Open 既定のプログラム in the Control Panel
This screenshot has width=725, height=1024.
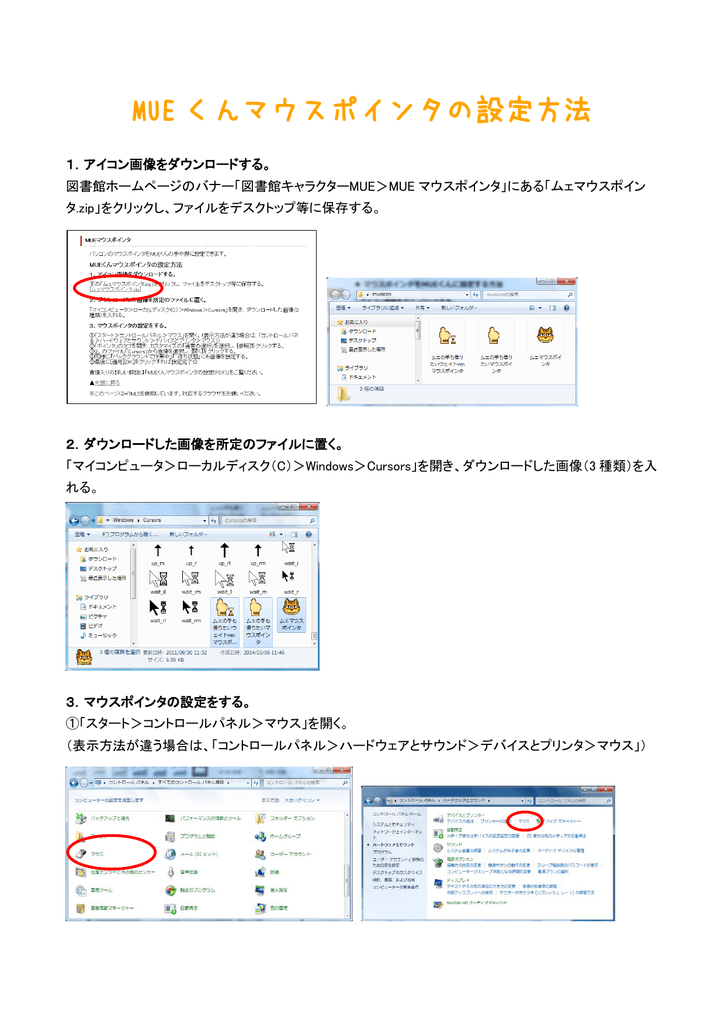click(190, 889)
